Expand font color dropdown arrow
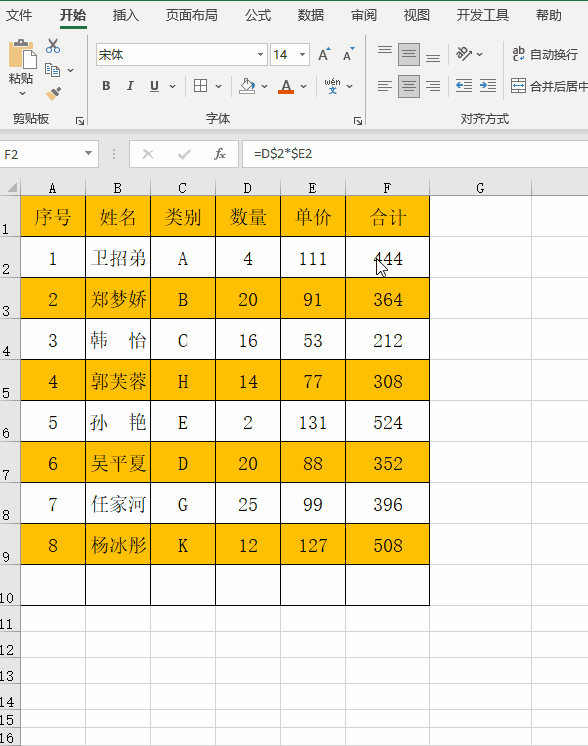Screen dimensions: 588x746 [x=303, y=87]
